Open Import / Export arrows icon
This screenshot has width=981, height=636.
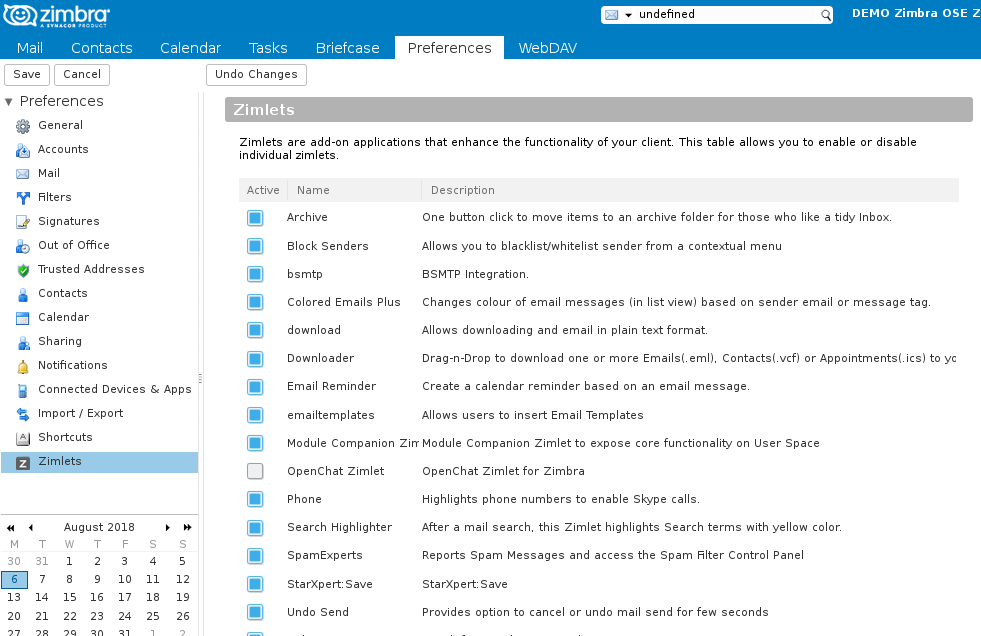pyautogui.click(x=23, y=414)
